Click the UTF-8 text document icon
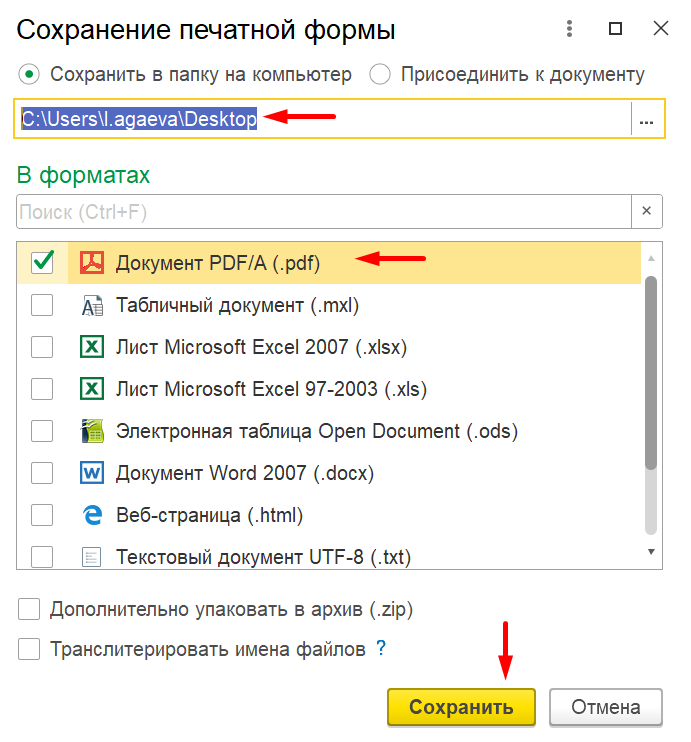691x742 pixels. point(91,556)
